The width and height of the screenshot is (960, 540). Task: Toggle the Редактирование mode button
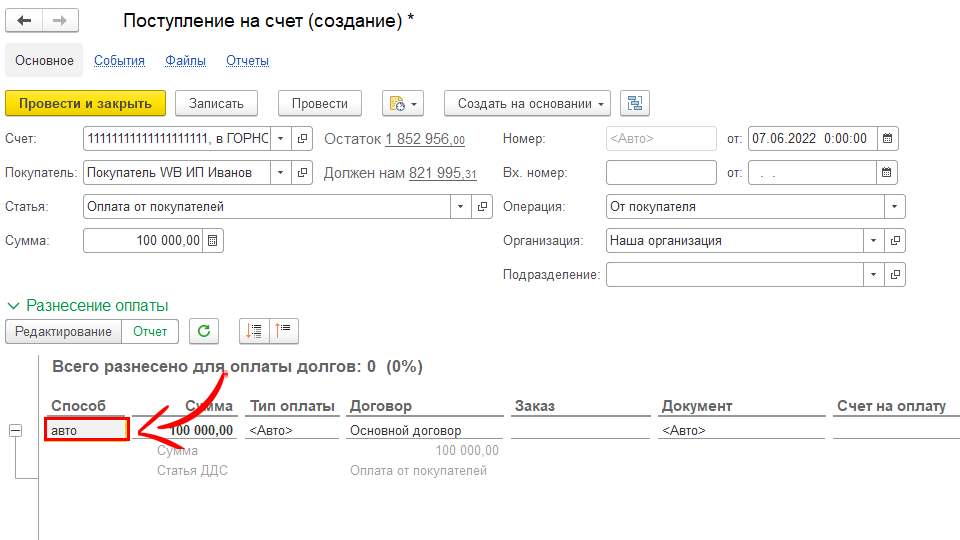click(63, 331)
